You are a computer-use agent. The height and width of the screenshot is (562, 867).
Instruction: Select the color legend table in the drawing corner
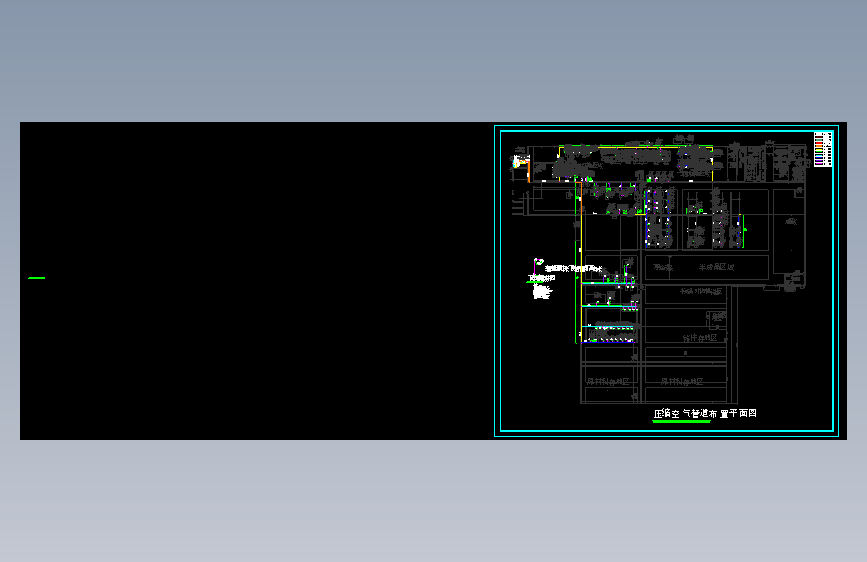click(823, 149)
